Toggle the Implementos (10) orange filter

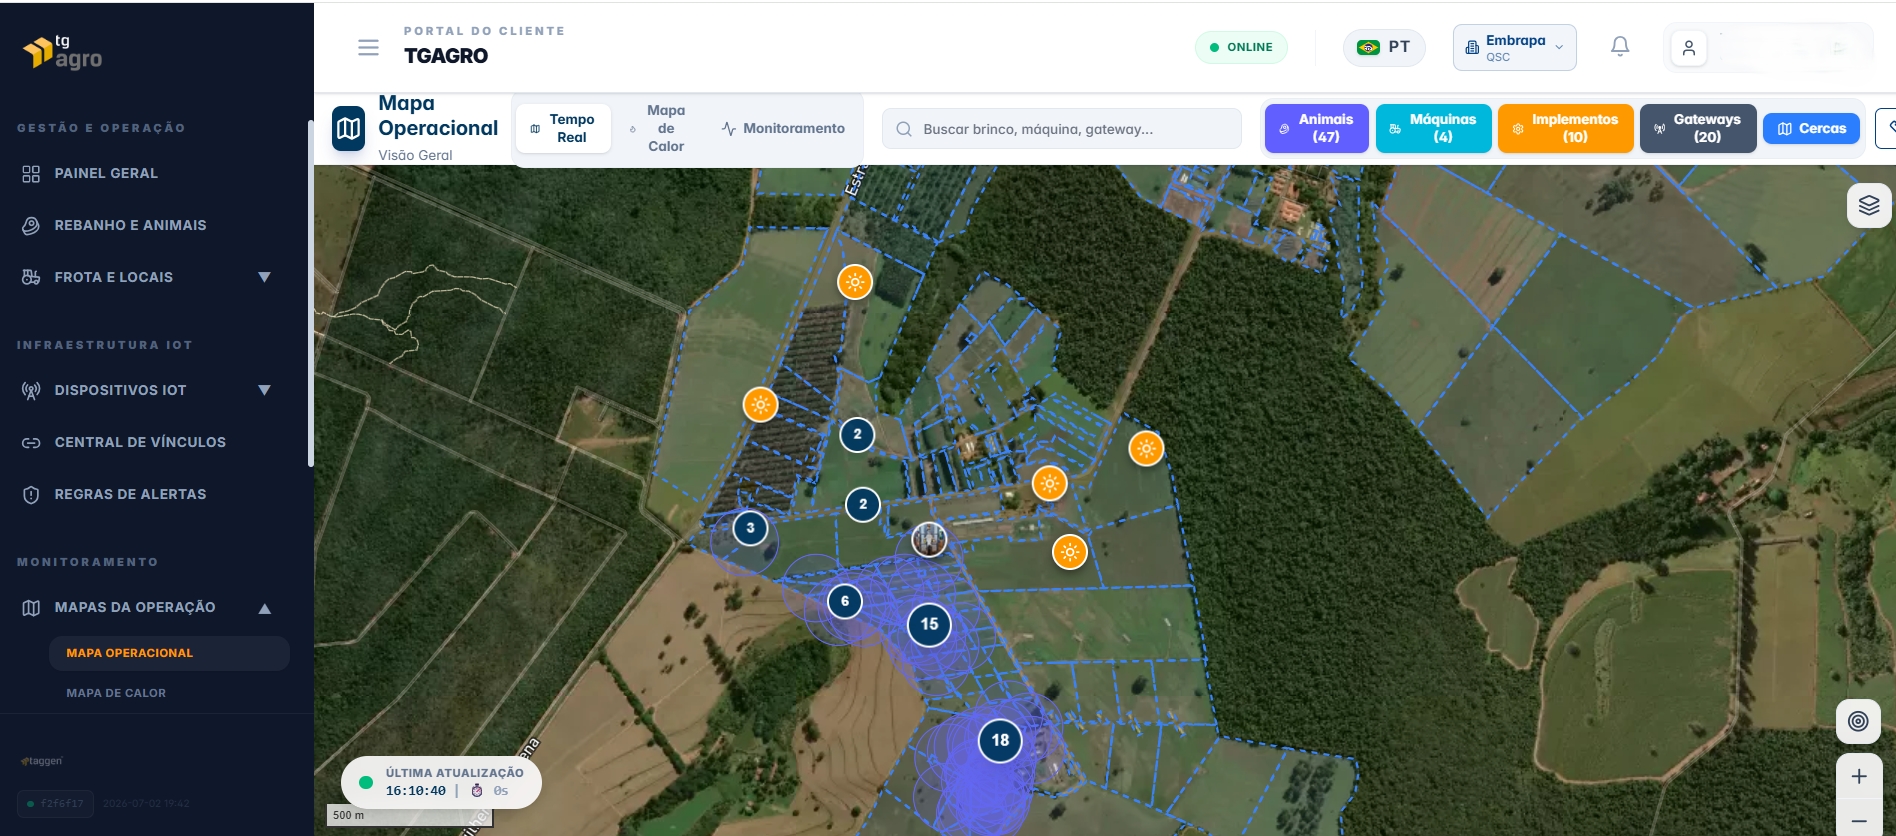[x=1565, y=128]
